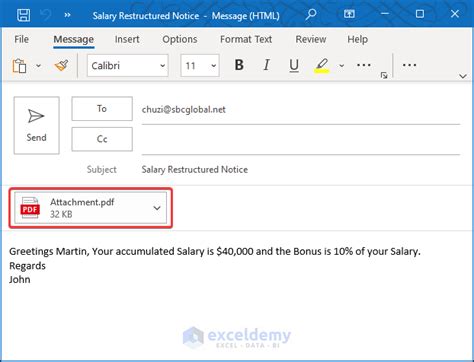Click the Paste clipboard icon
Image resolution: width=474 pixels, height=362 pixels.
pyautogui.click(x=19, y=66)
